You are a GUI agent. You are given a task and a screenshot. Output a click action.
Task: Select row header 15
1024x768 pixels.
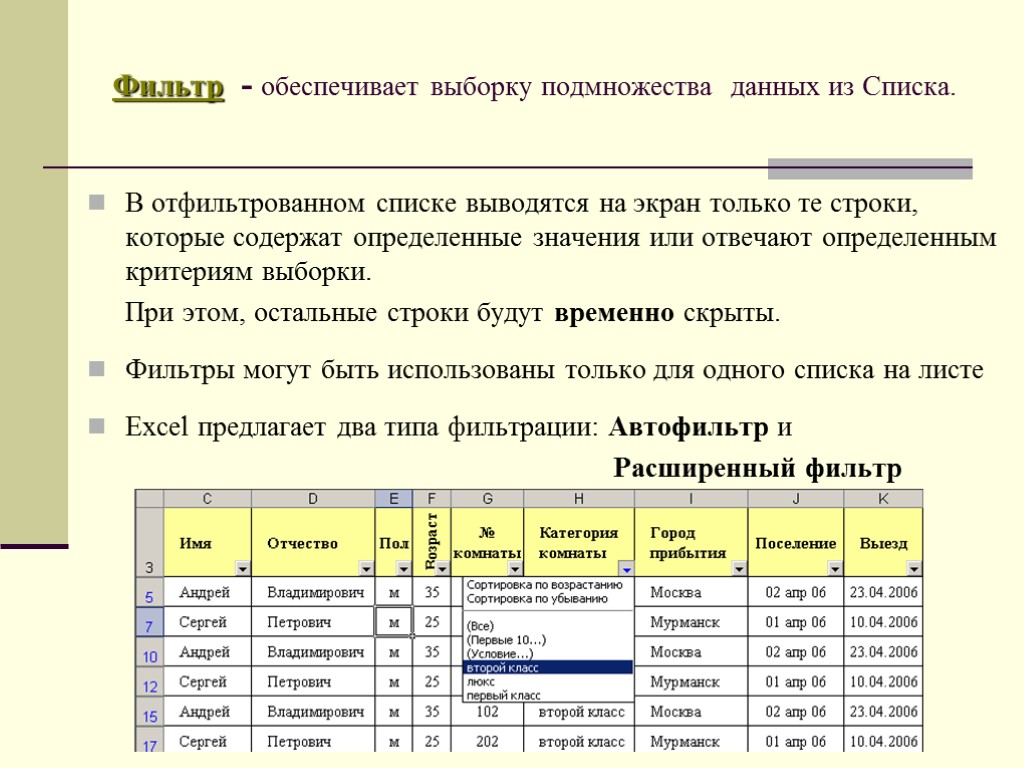(150, 712)
